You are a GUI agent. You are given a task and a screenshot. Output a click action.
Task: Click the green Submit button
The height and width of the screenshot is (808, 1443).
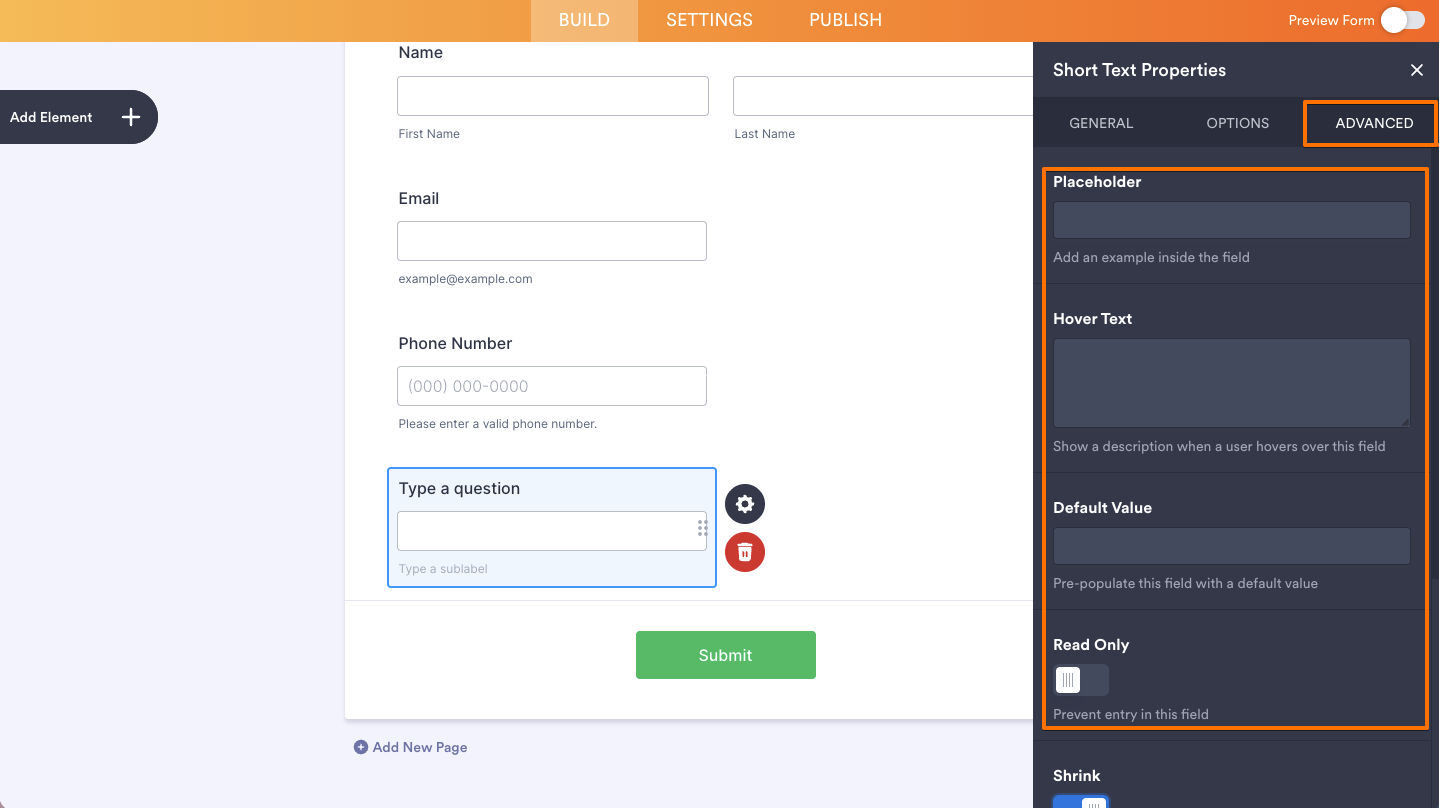click(726, 655)
